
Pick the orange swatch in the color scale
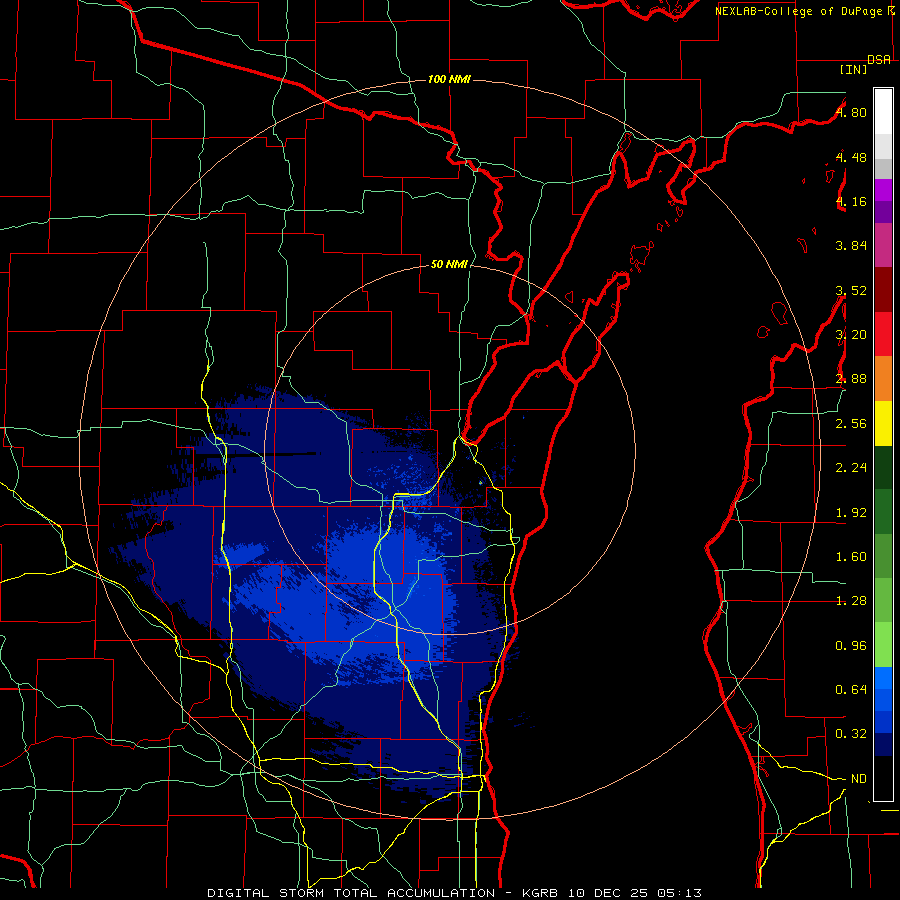[883, 379]
